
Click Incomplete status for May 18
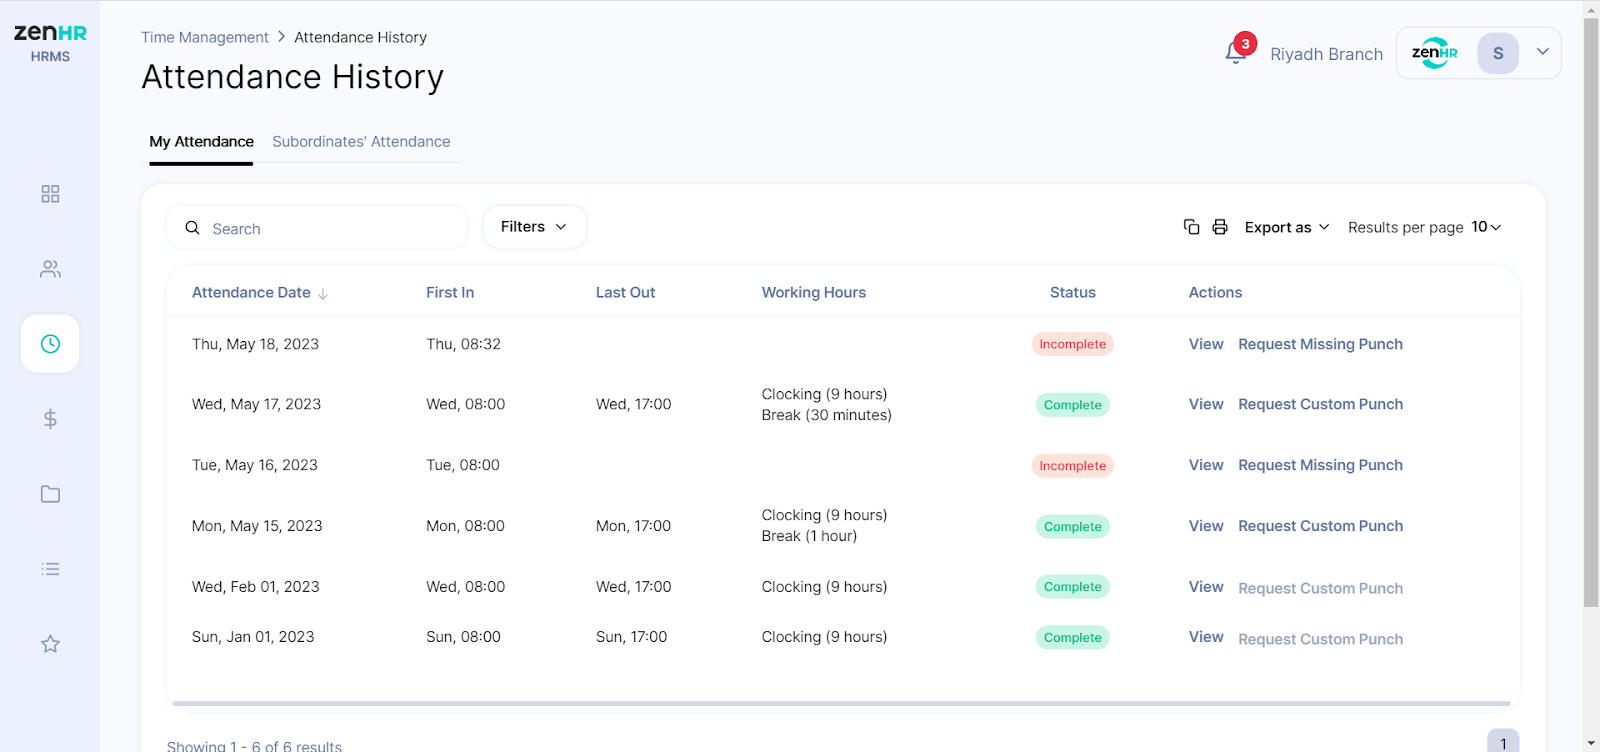(1073, 344)
